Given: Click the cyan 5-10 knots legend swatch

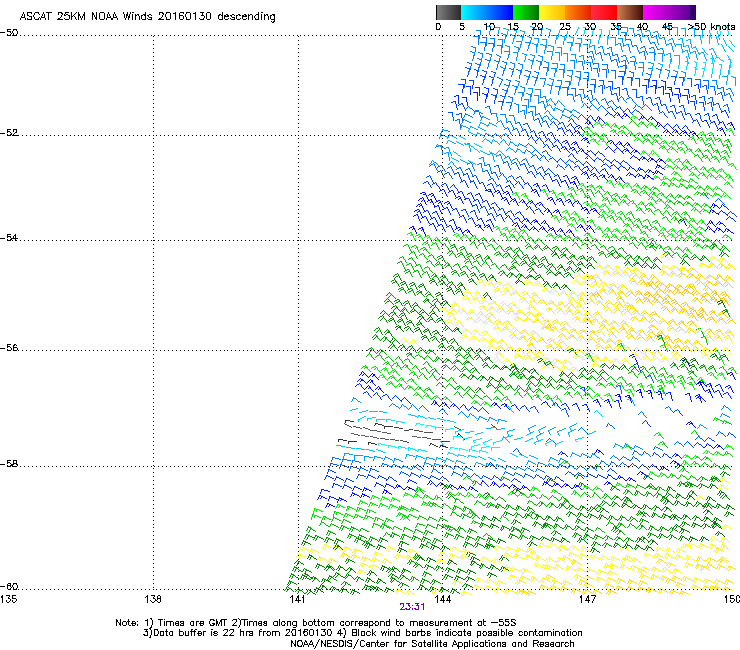Looking at the screenshot, I should 474,12.
